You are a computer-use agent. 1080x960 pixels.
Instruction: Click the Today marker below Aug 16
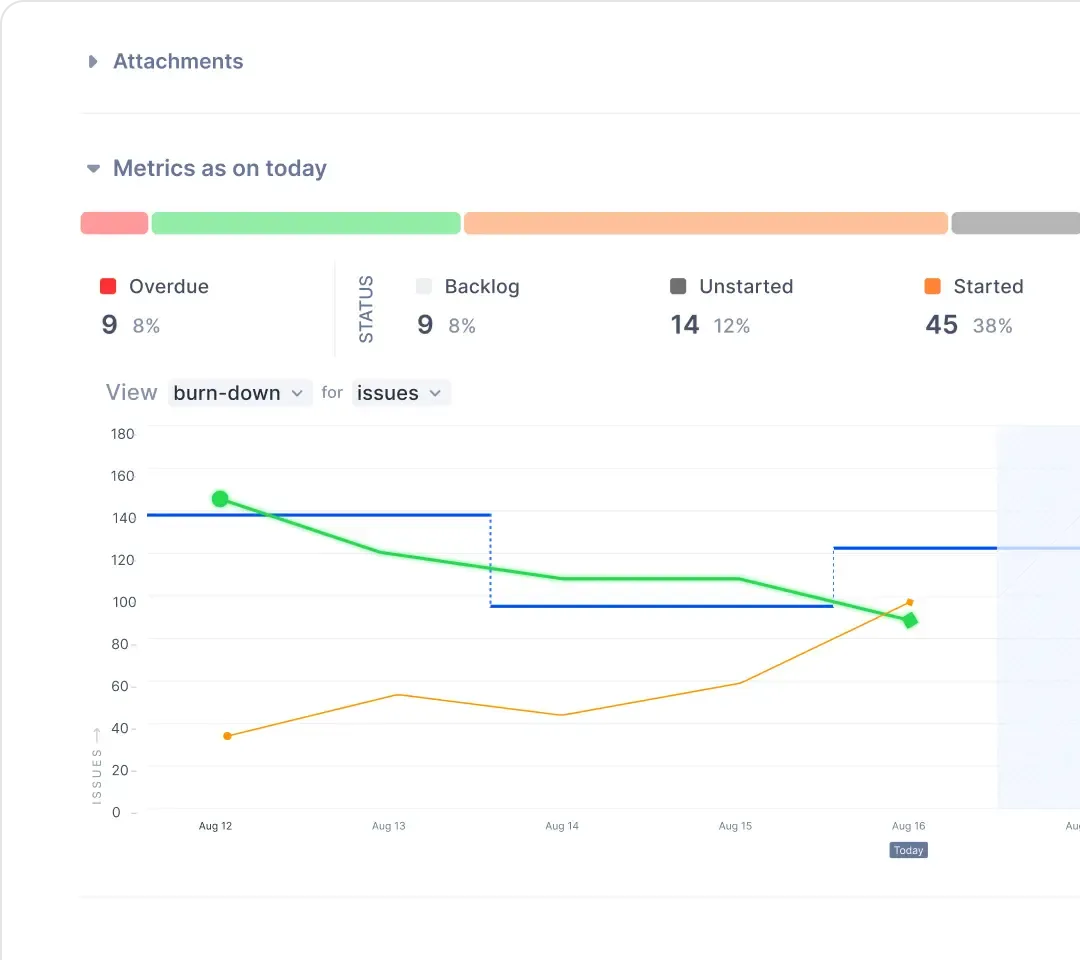(x=908, y=850)
